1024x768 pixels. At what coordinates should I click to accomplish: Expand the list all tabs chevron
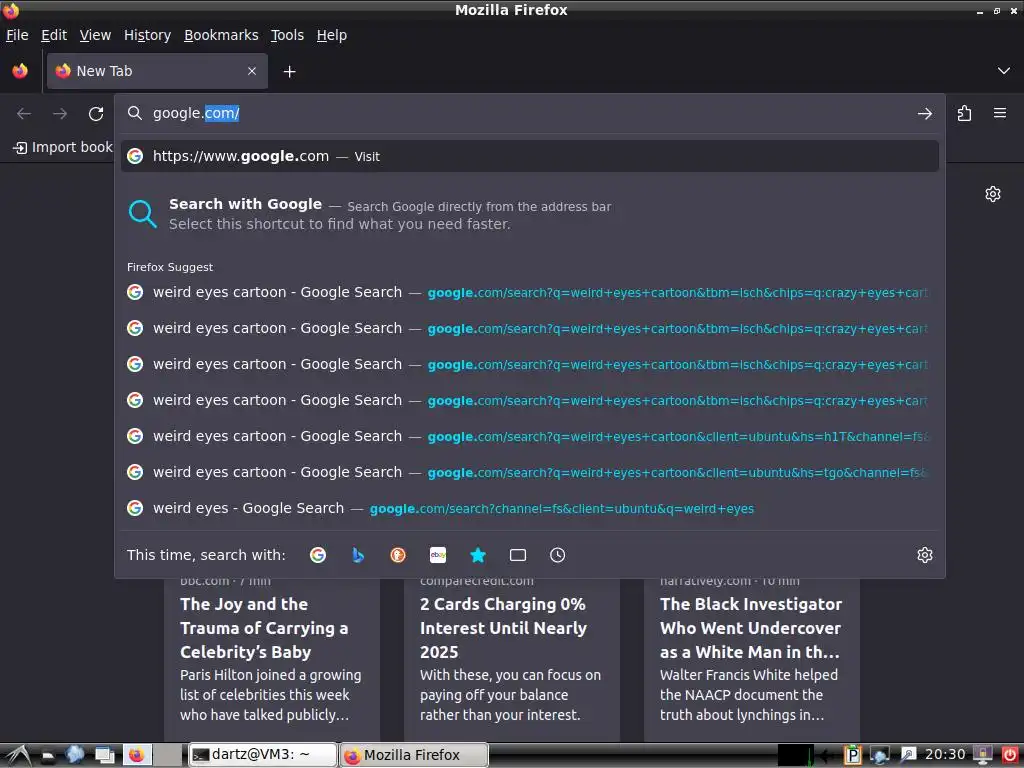click(1003, 71)
